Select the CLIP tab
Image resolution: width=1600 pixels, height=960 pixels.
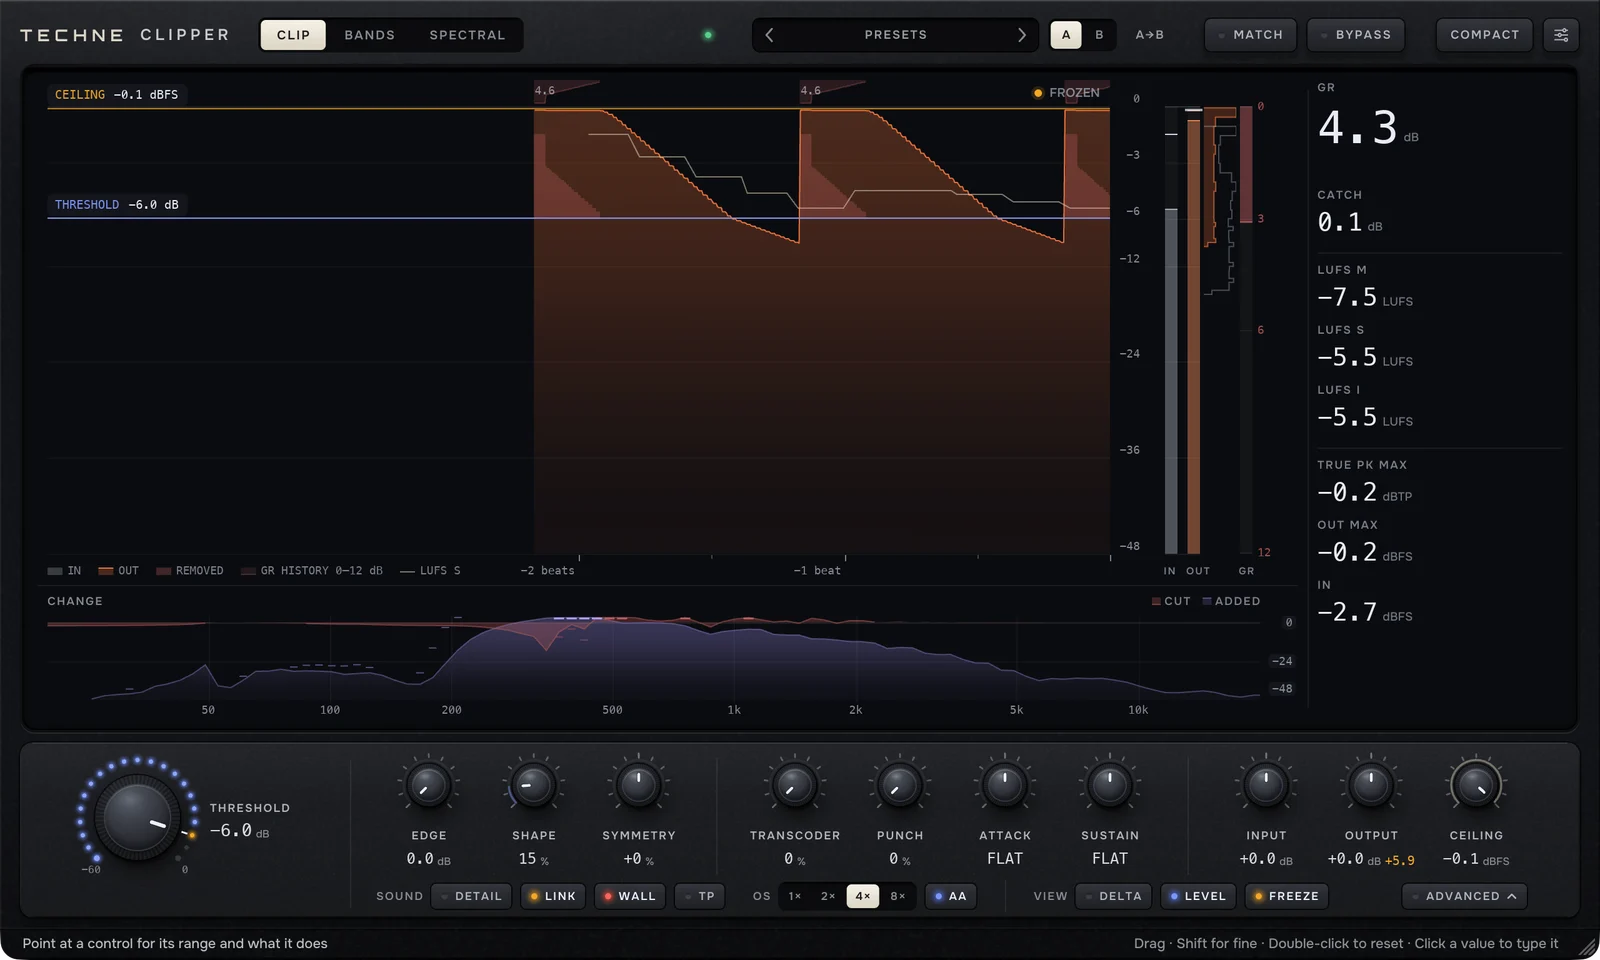click(x=293, y=35)
